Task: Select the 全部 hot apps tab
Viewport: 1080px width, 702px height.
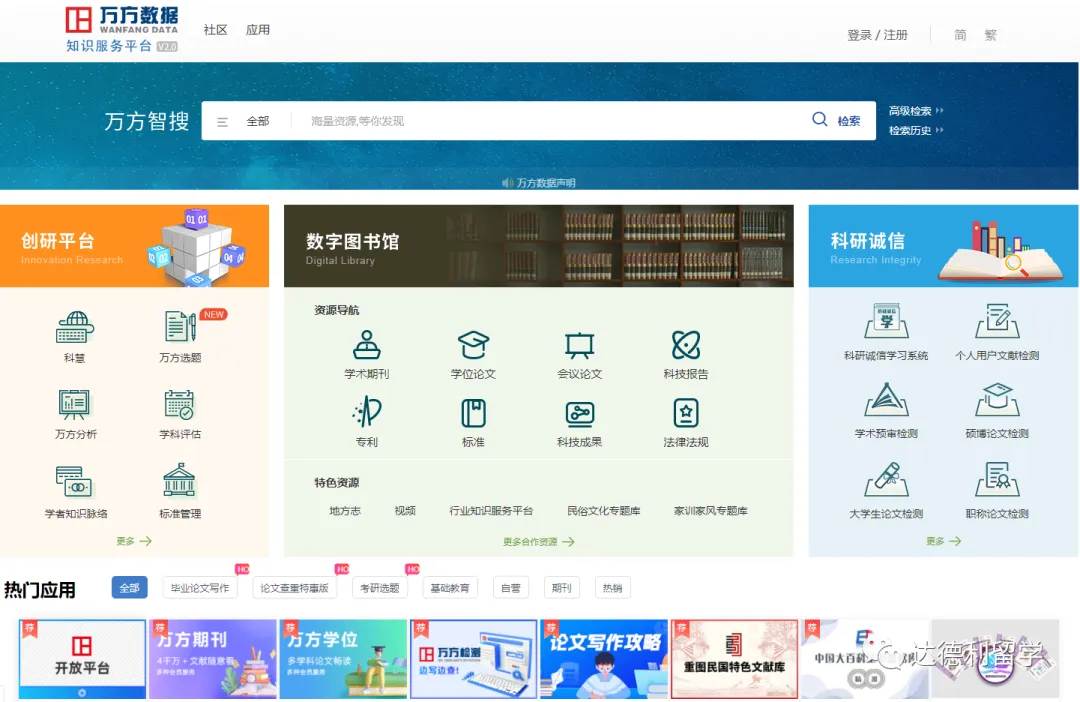Action: click(x=129, y=588)
